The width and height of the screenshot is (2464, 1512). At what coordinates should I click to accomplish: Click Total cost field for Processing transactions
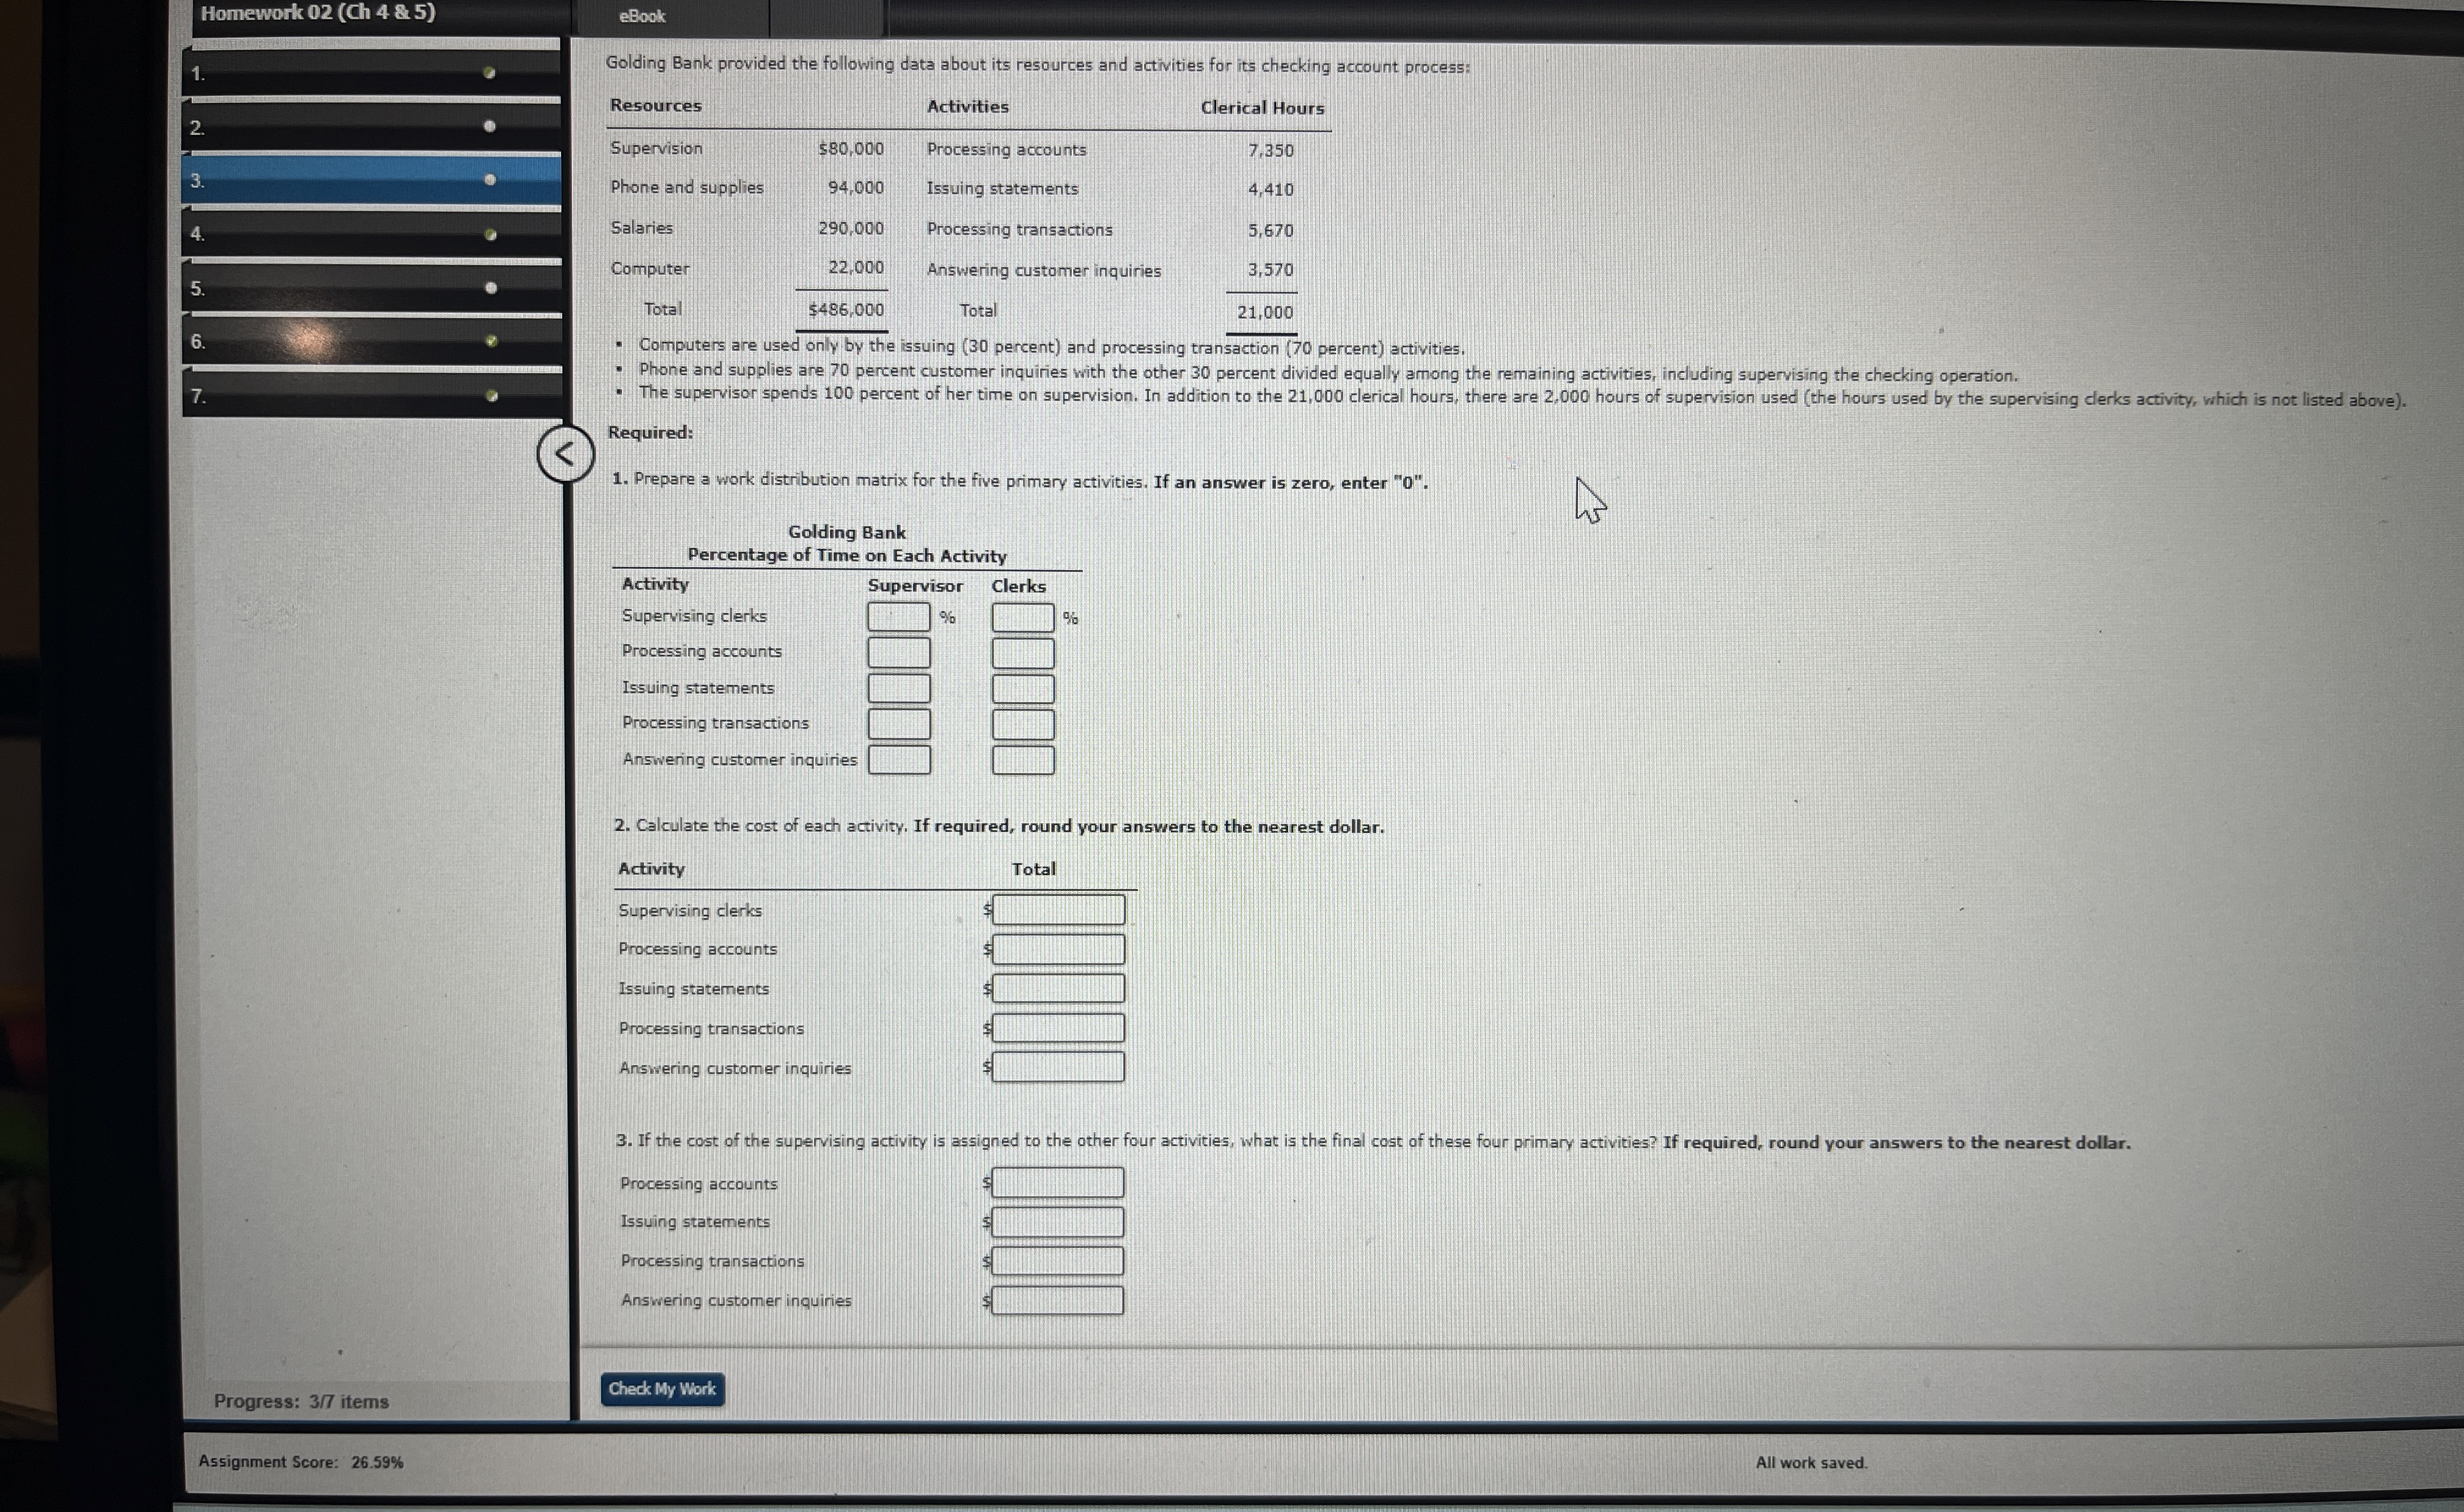click(x=1058, y=1028)
